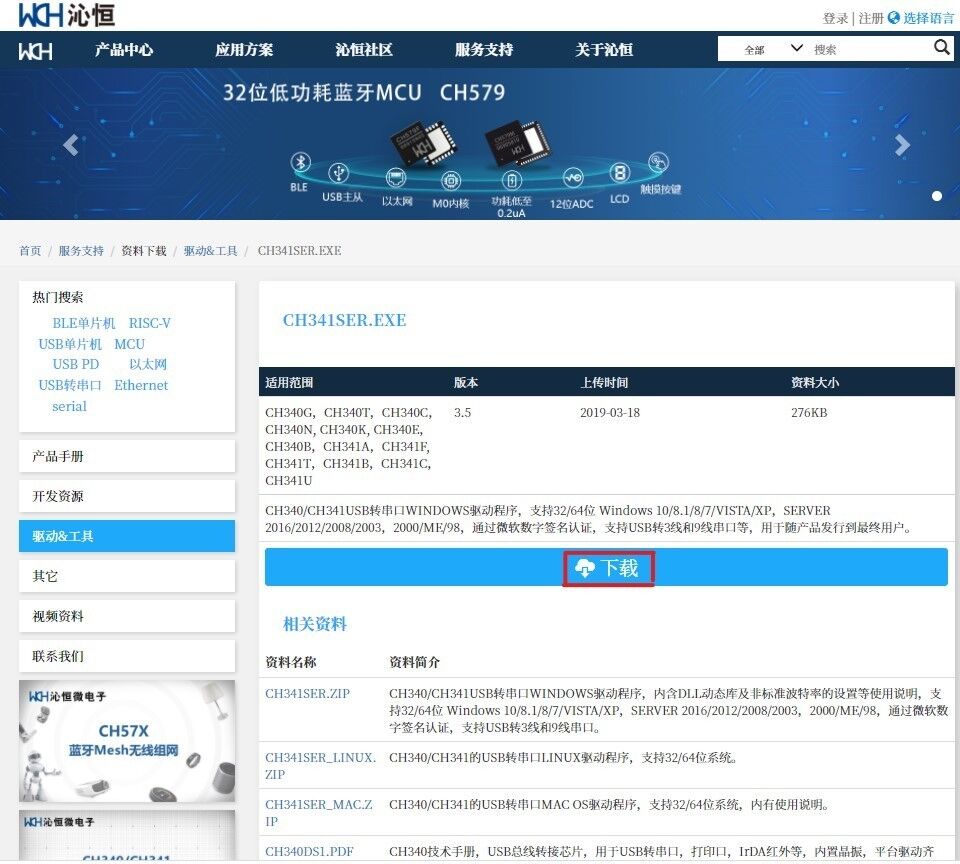The height and width of the screenshot is (864, 960).
Task: Show next banner with right arrow
Action: (902, 145)
